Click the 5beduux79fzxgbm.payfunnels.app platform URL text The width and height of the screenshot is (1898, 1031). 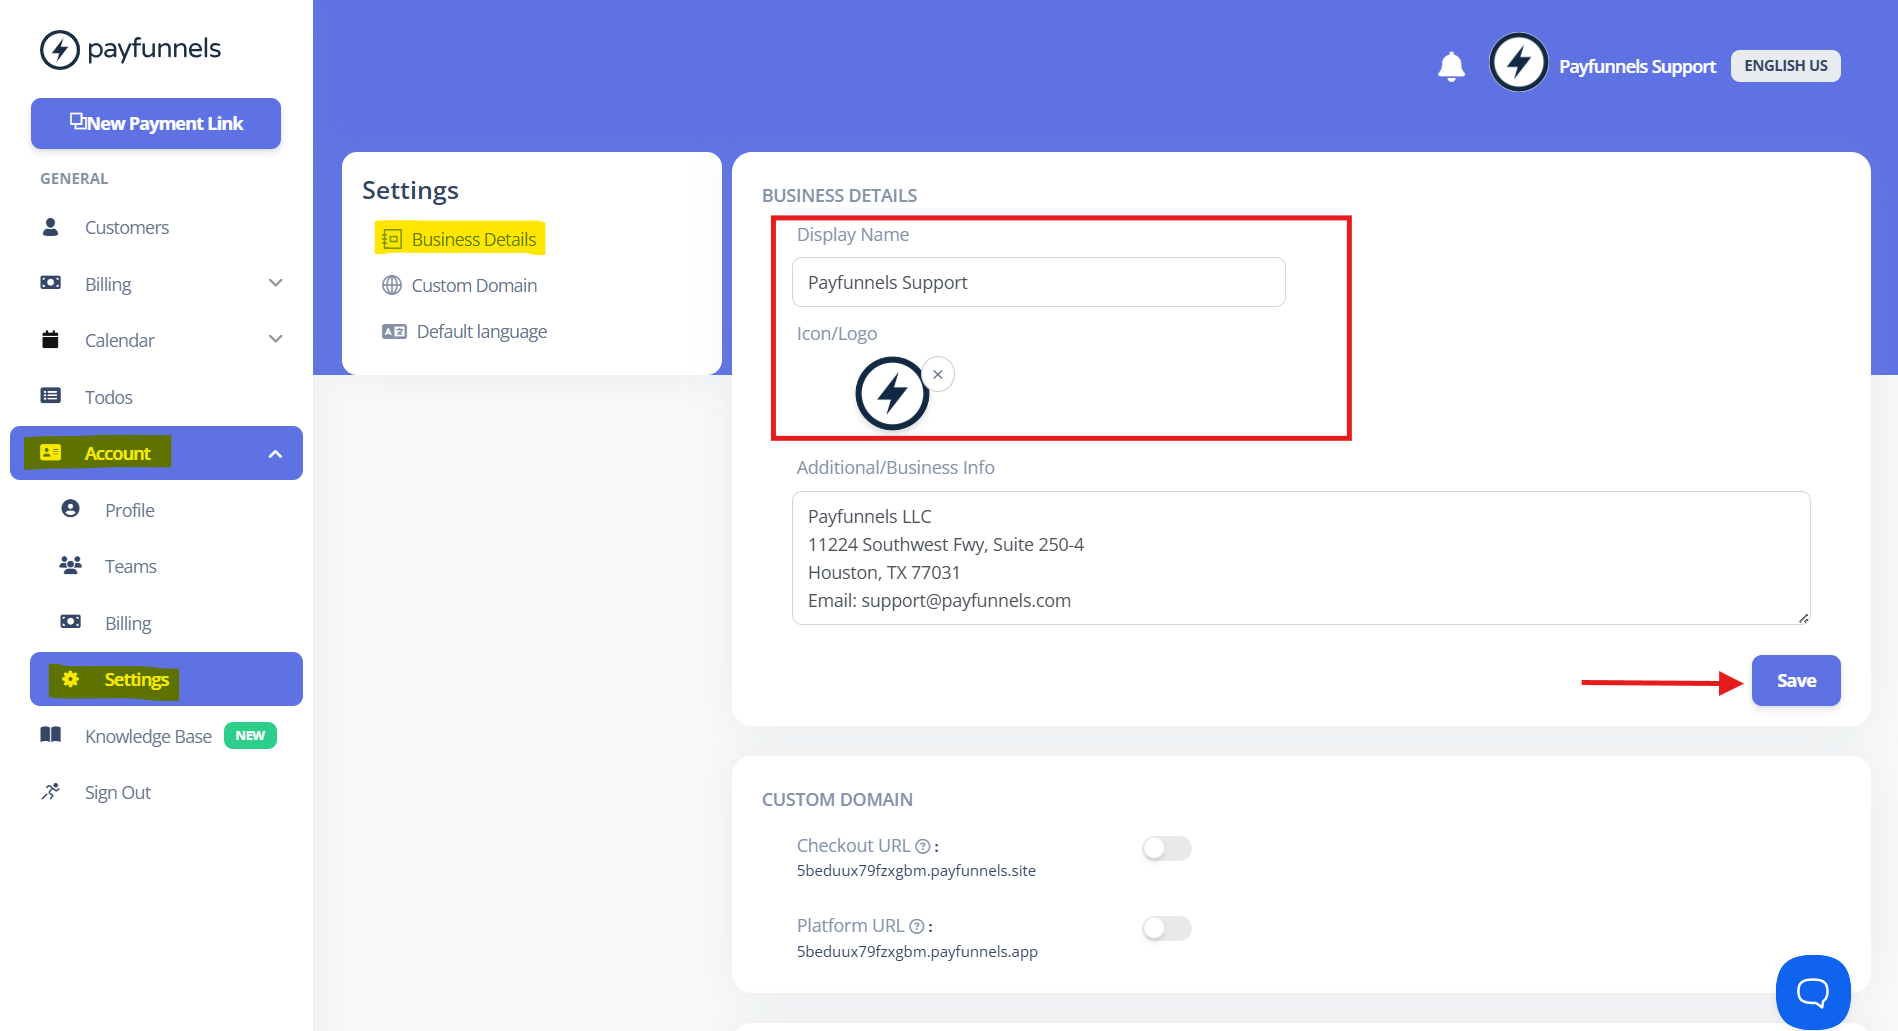(917, 951)
